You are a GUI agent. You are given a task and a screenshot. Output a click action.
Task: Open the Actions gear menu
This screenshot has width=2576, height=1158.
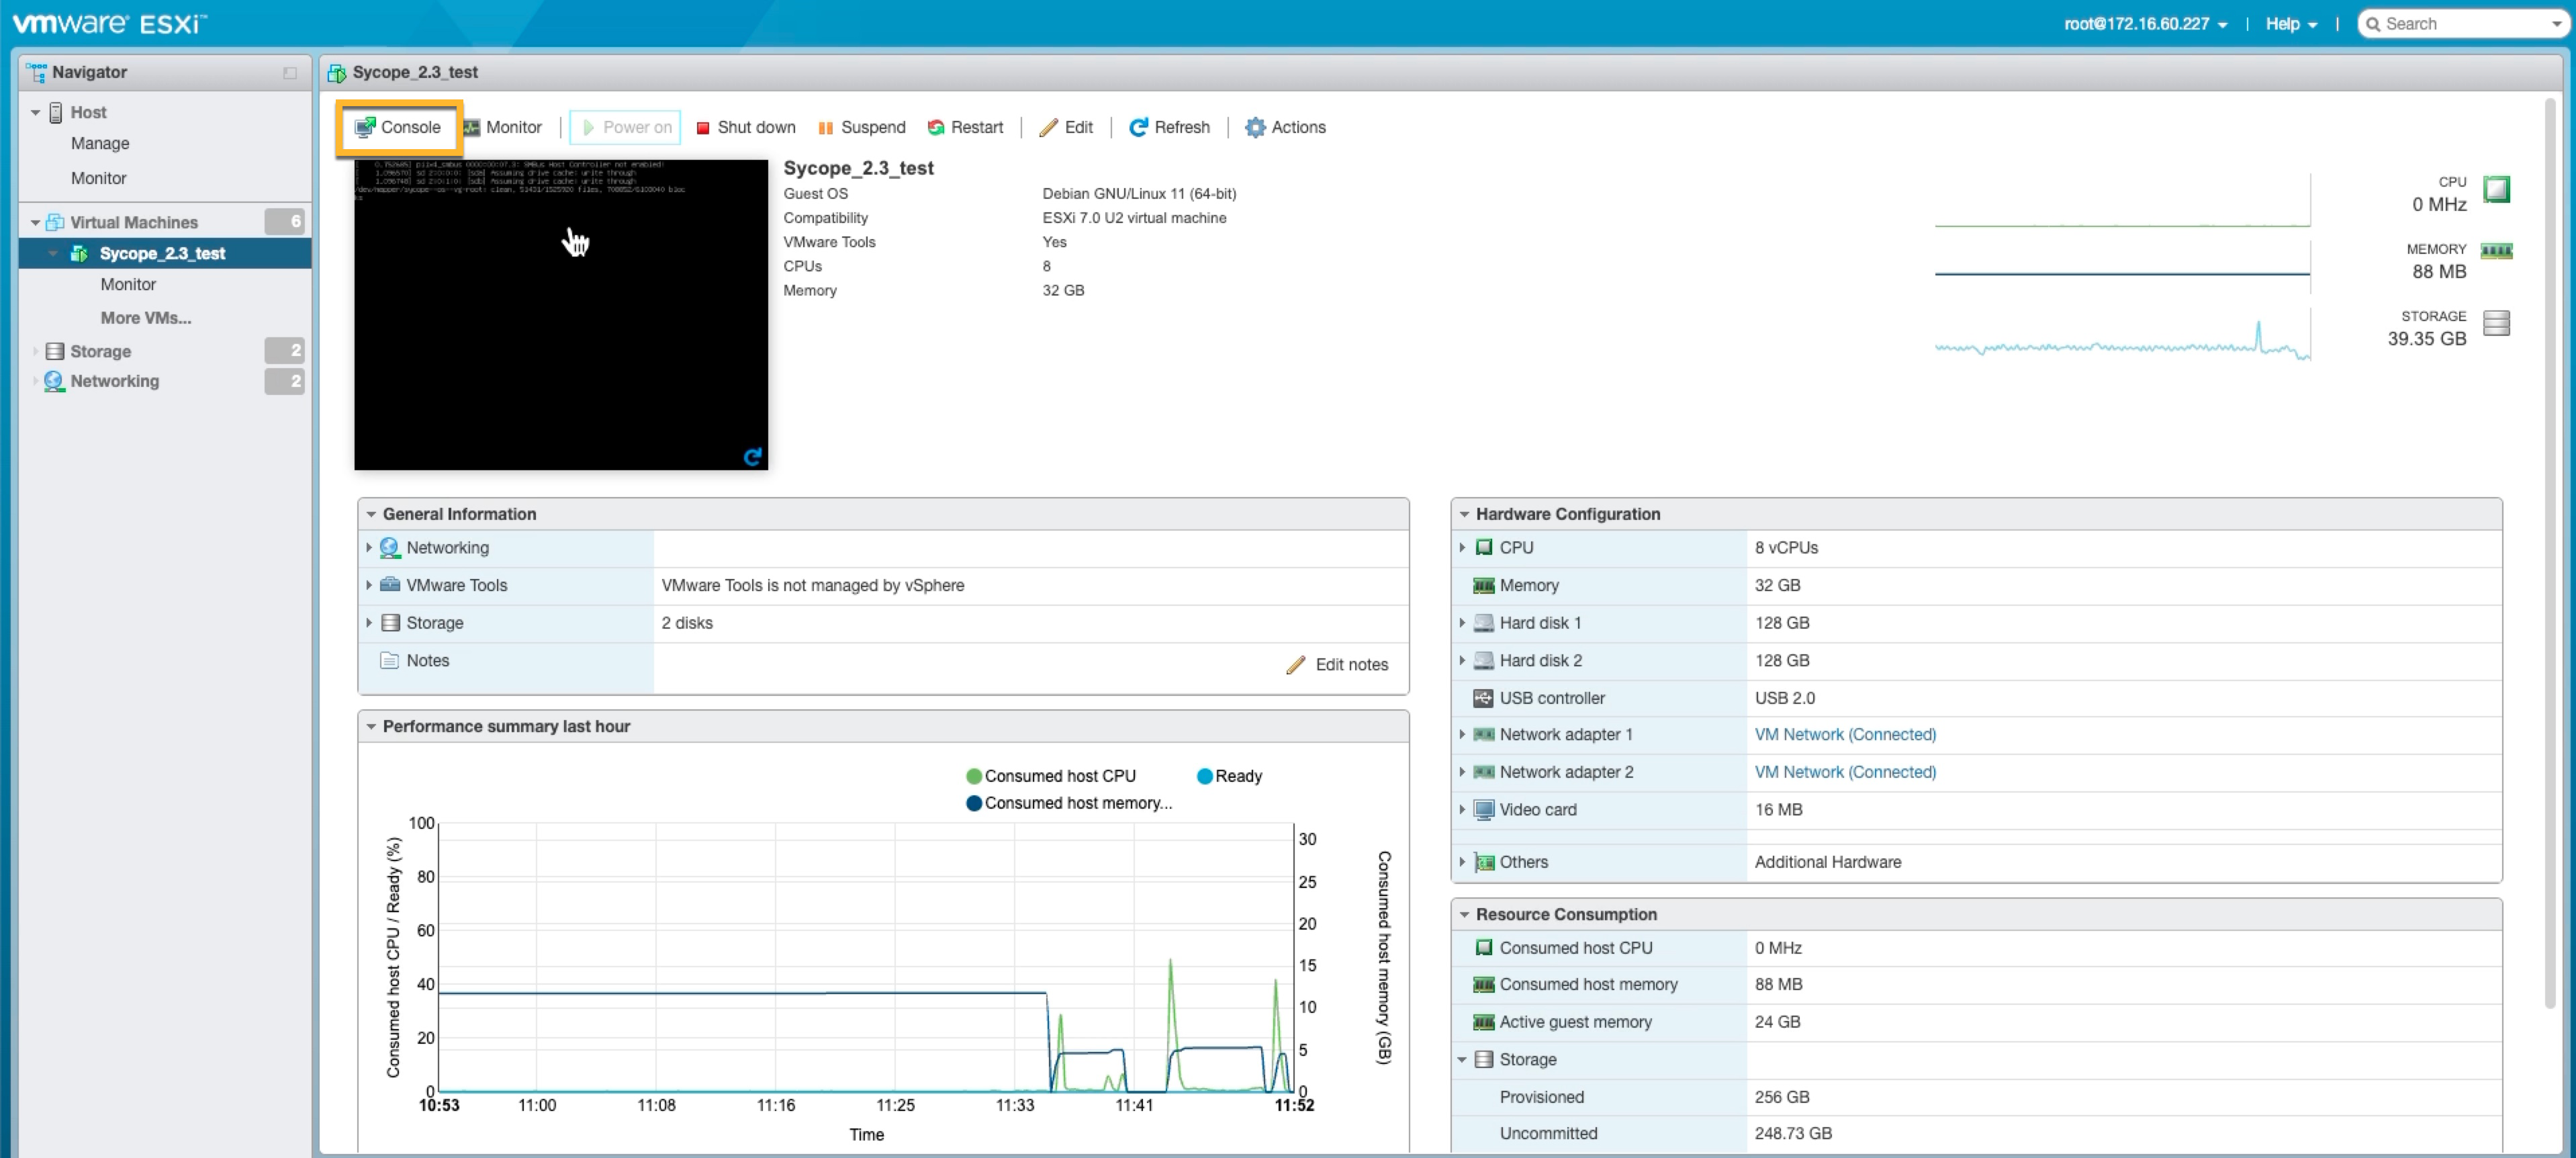(1285, 127)
